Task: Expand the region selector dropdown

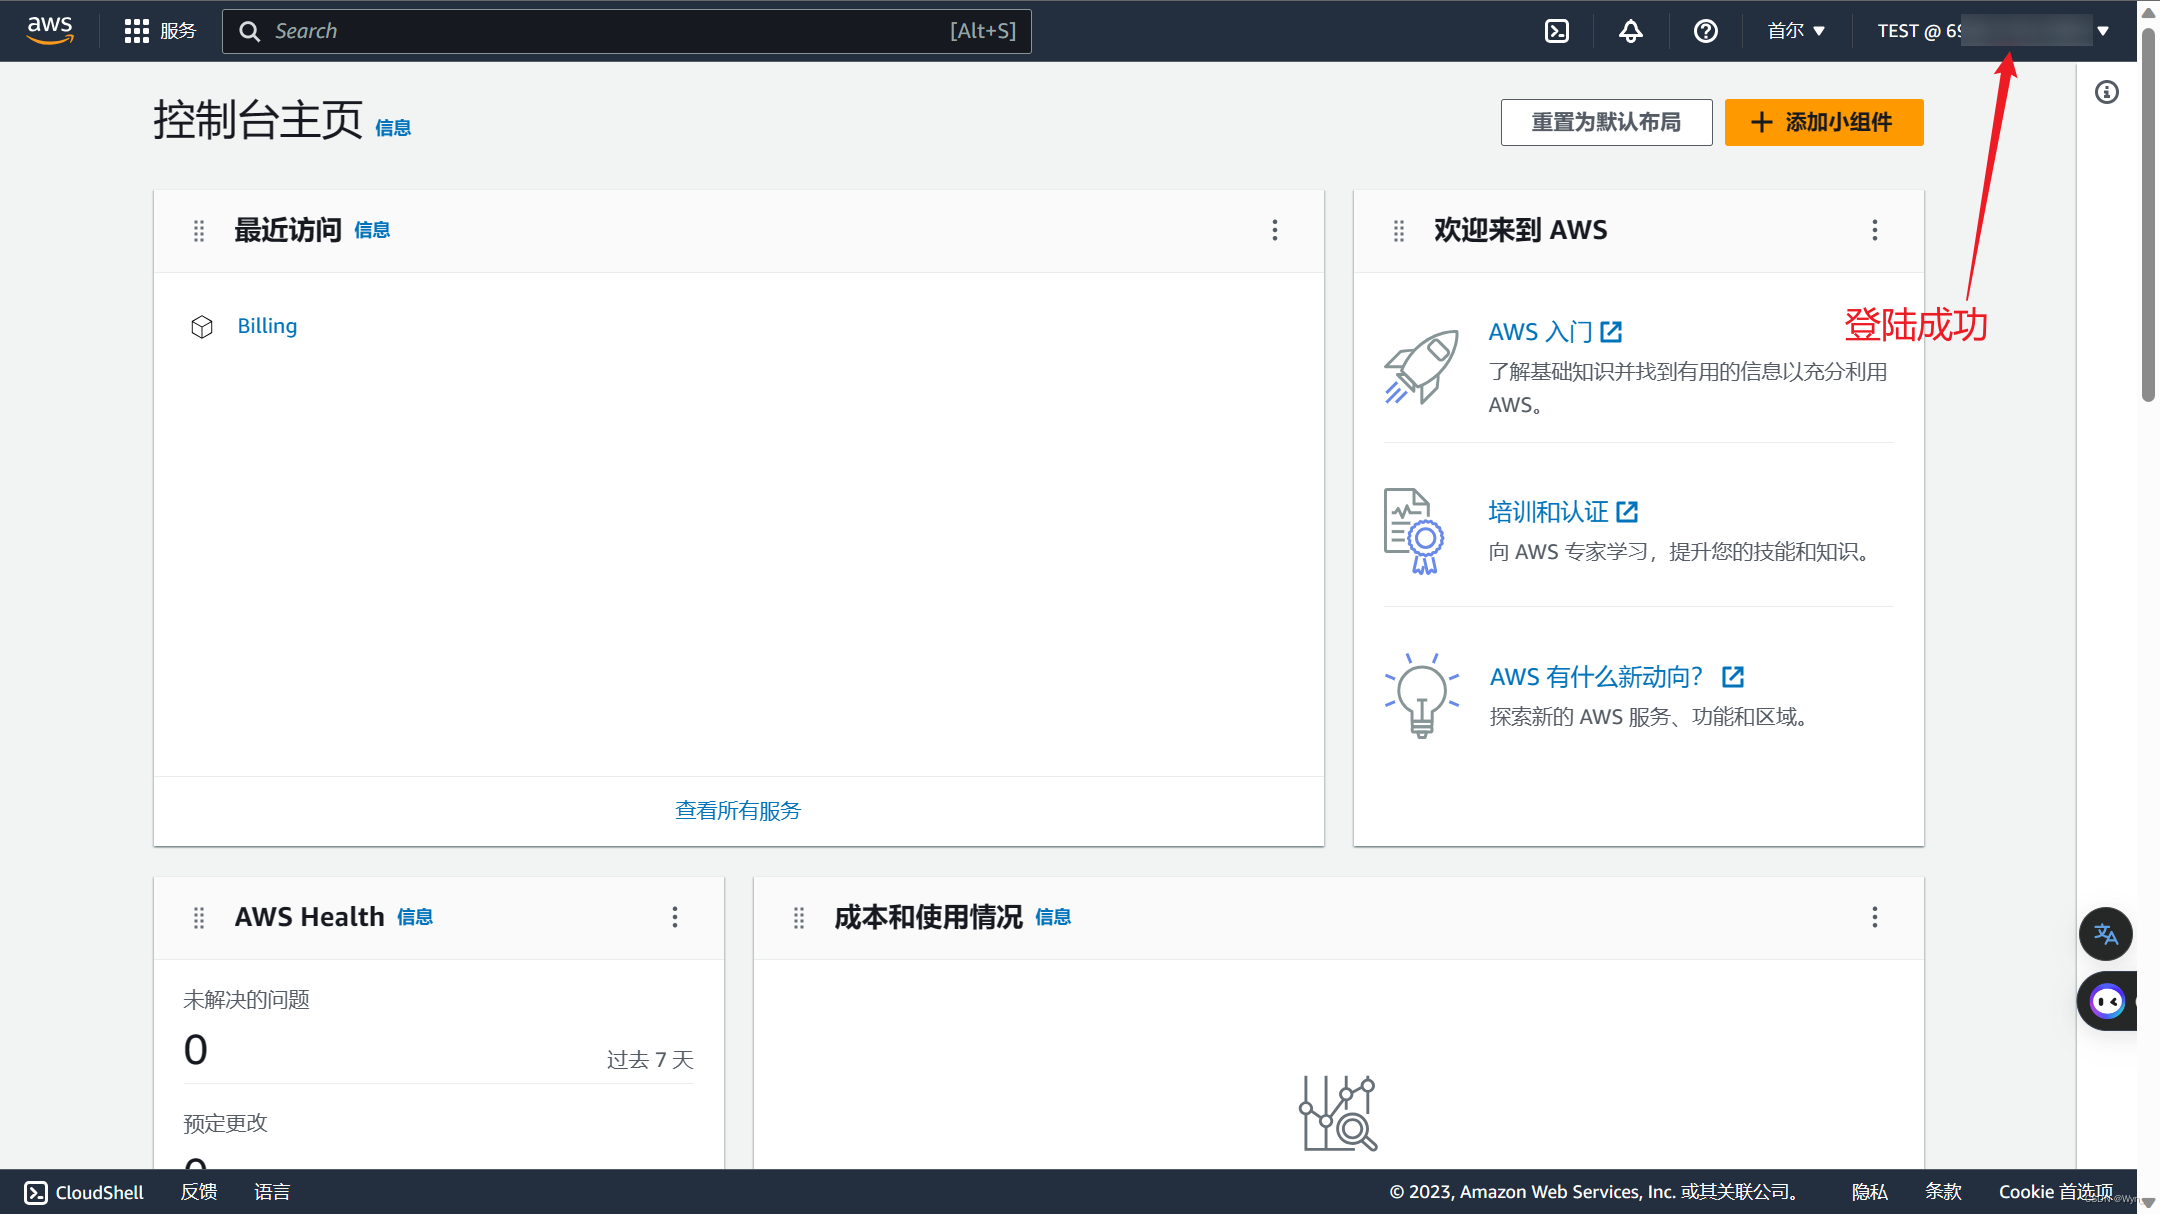Action: coord(1795,30)
